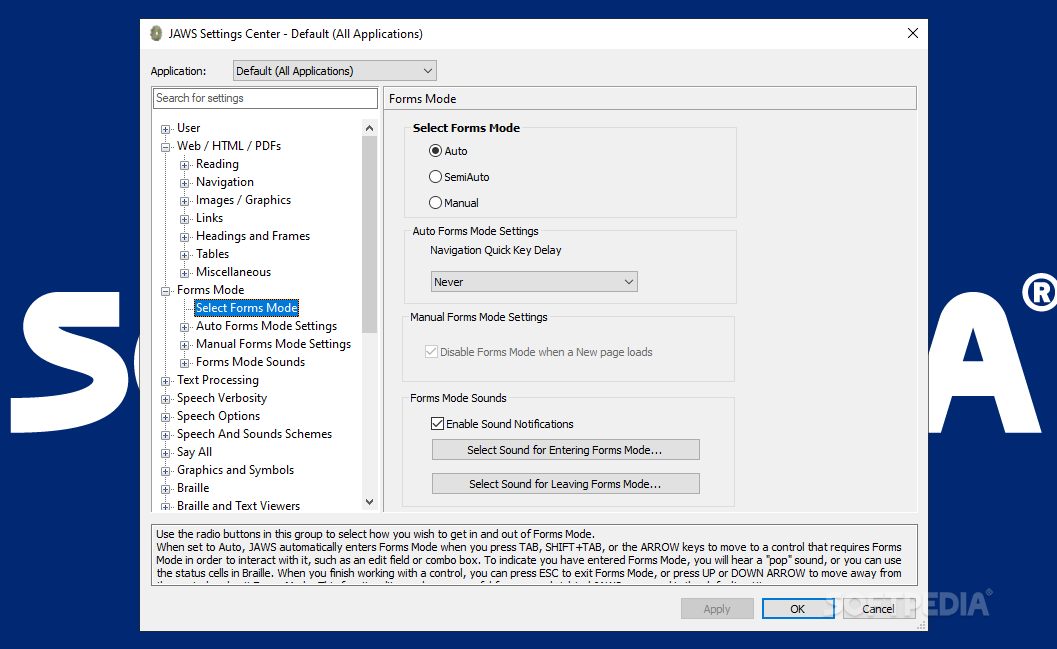
Task: Select the Forms Mode tree item
Action: point(210,290)
